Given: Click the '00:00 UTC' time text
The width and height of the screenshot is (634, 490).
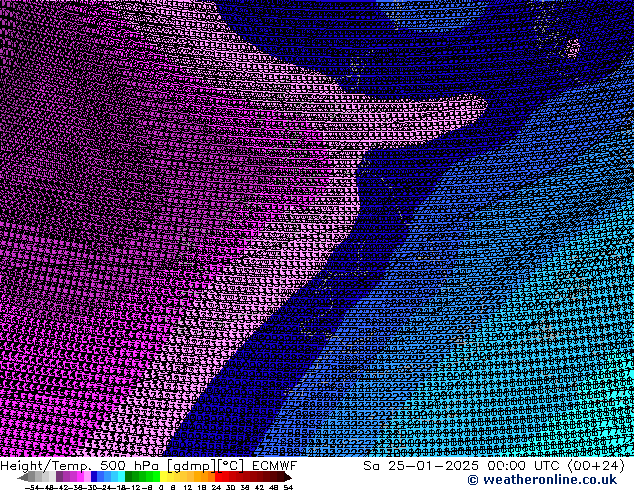Looking at the screenshot, I should click(x=524, y=466).
